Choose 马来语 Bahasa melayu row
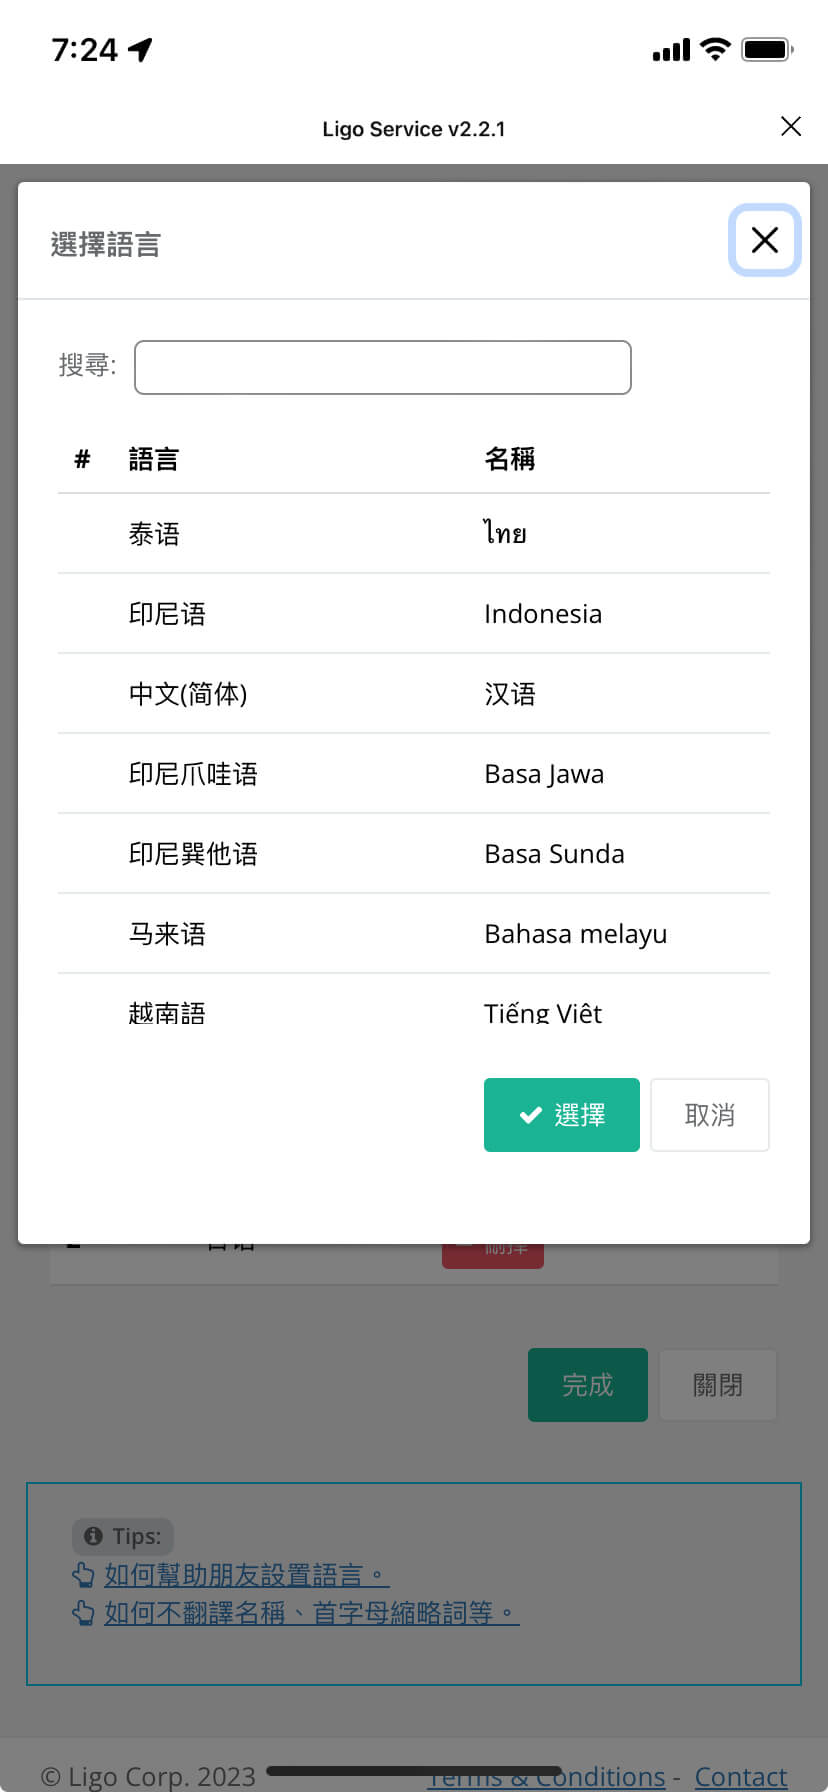The image size is (828, 1792). pyautogui.click(x=413, y=934)
